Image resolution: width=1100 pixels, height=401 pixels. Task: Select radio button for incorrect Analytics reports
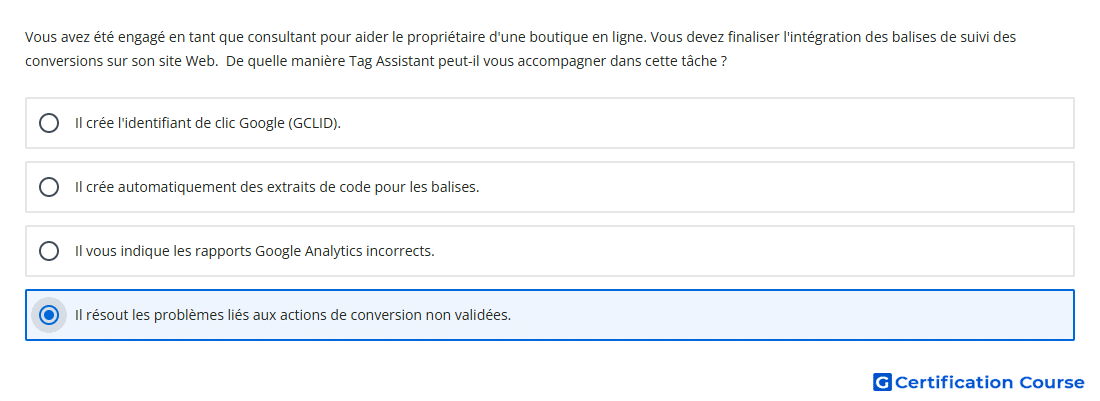[49, 251]
